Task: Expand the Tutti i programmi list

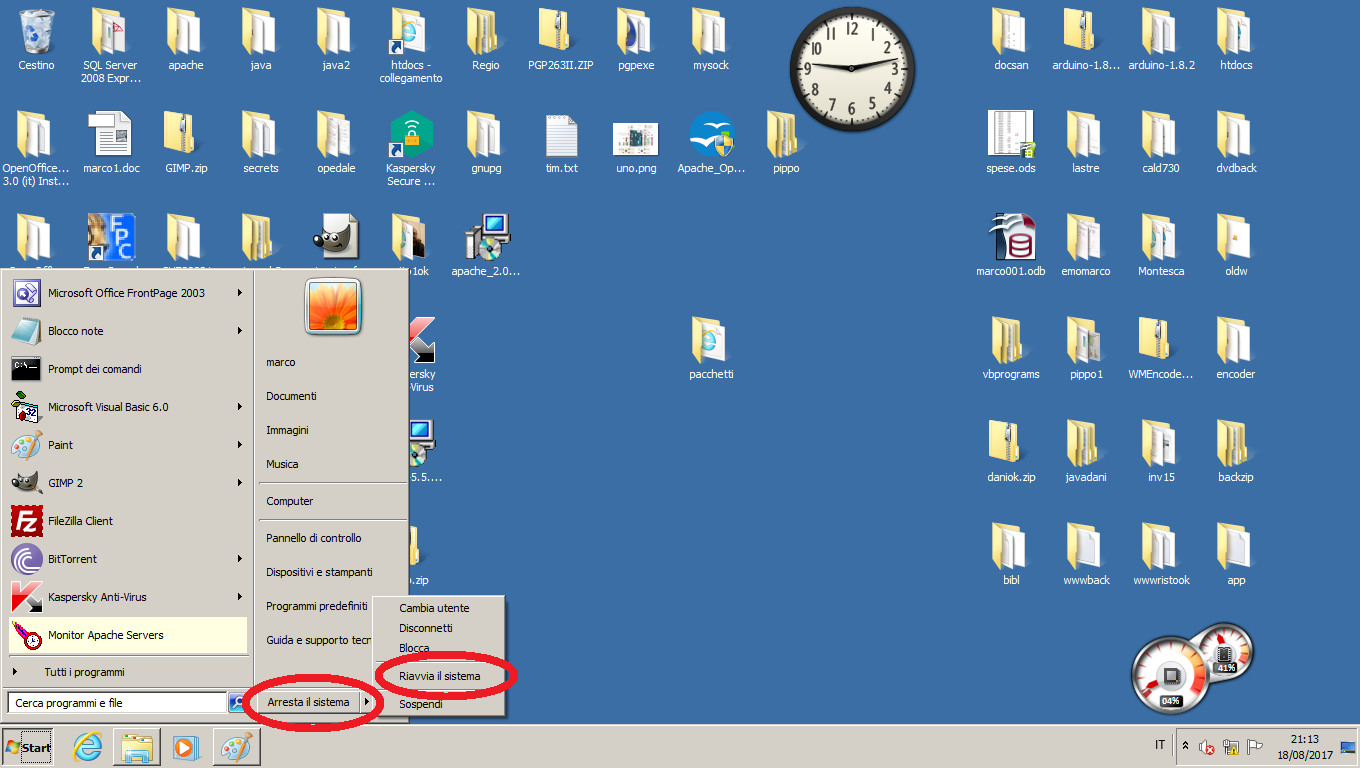Action: click(x=84, y=672)
